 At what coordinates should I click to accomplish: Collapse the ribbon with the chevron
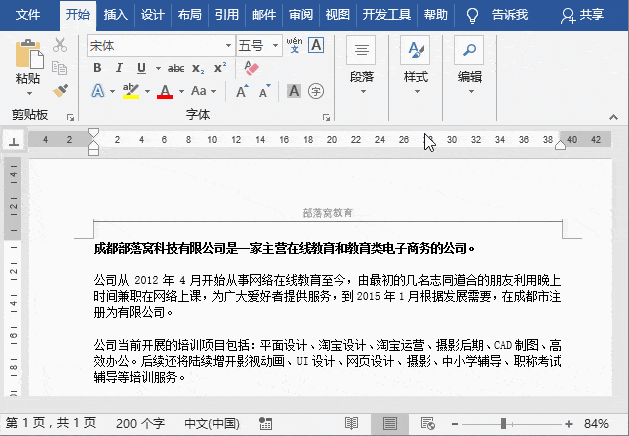point(613,117)
